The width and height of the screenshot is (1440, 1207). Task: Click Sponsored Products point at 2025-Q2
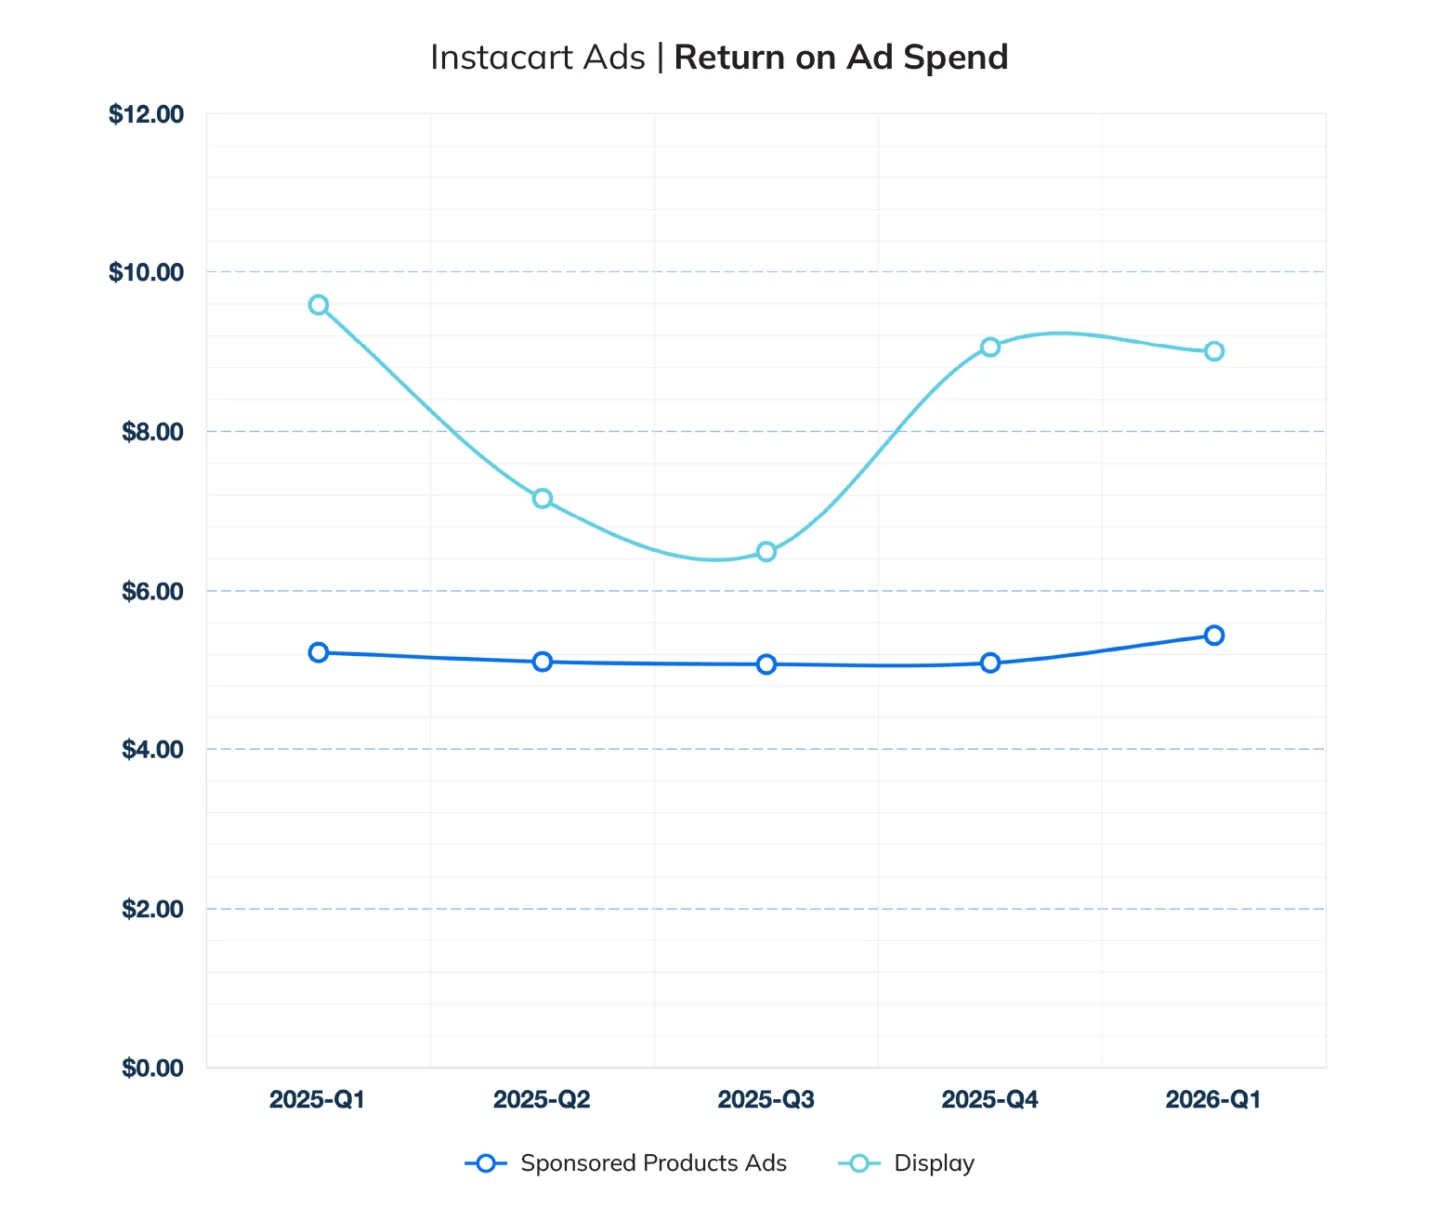[x=542, y=661]
